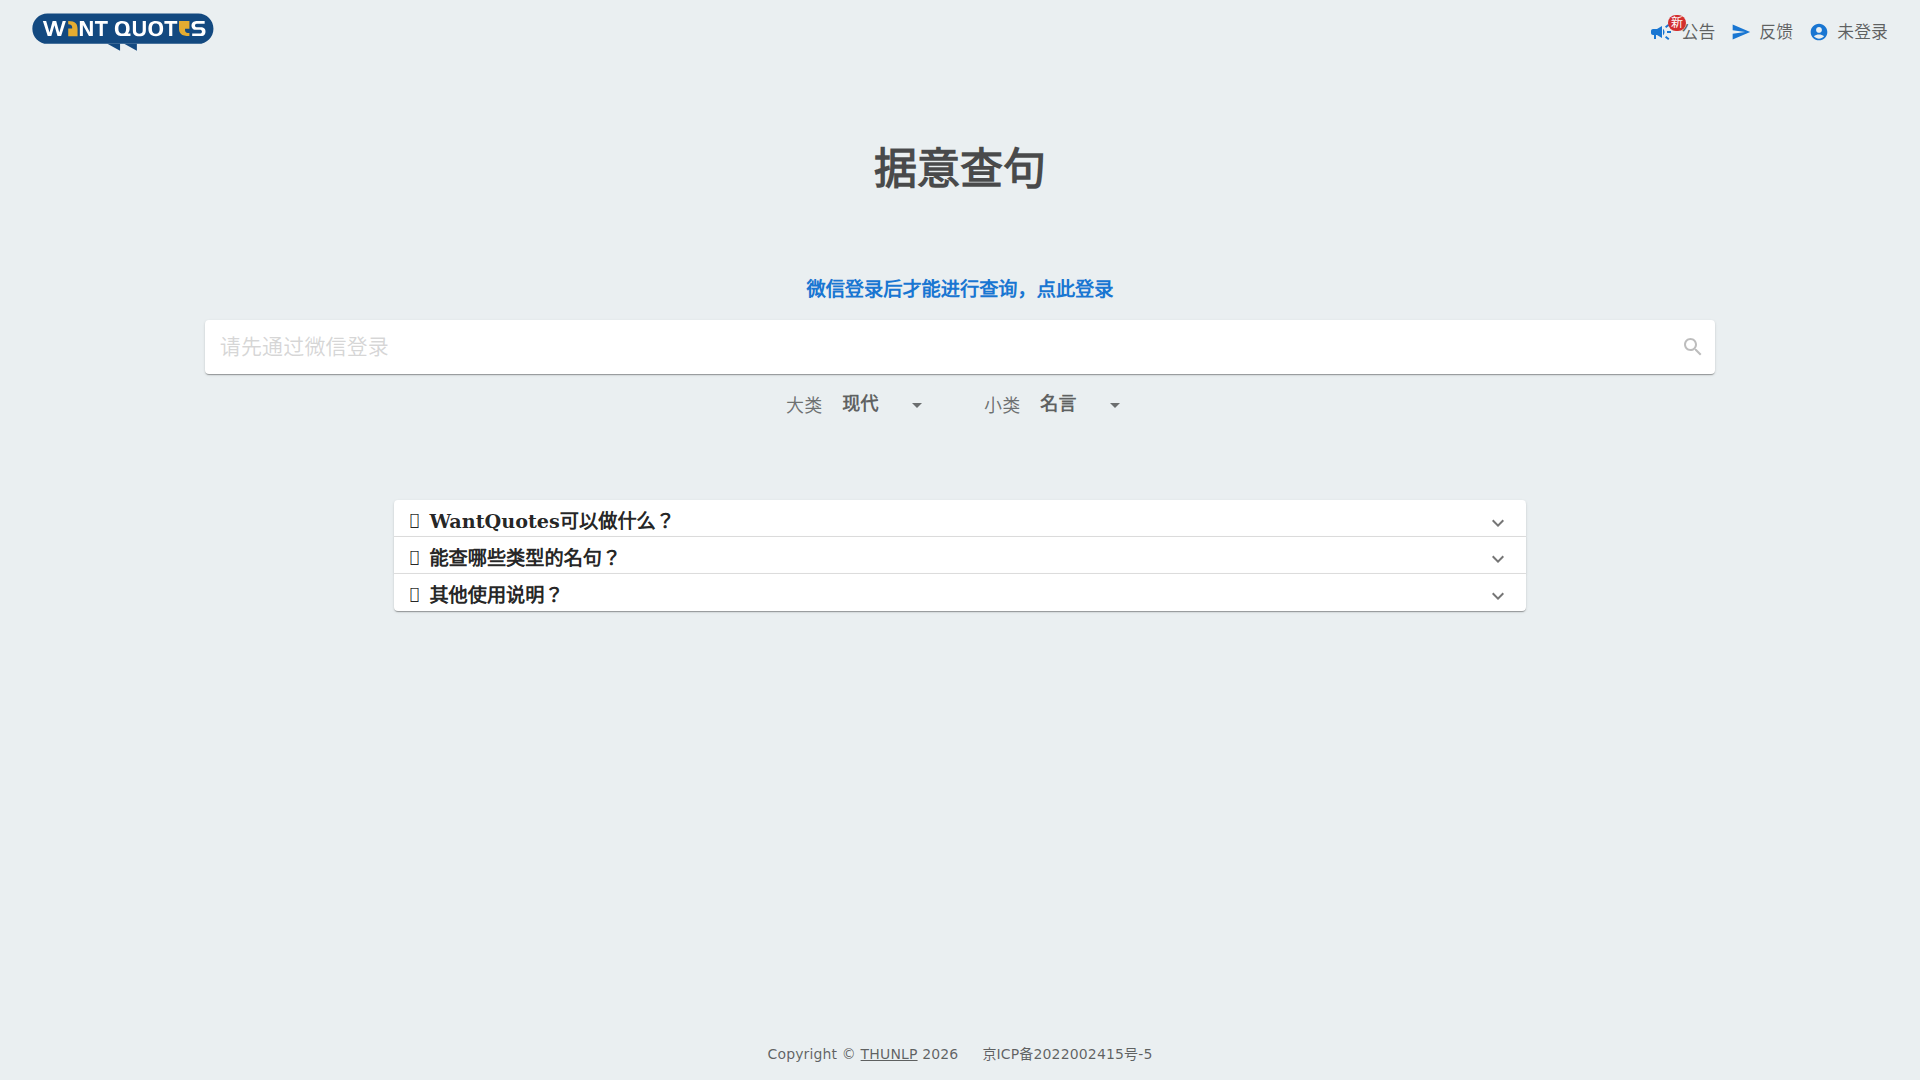1920x1080 pixels.
Task: Click the feedback paper-plane icon
Action: click(1741, 32)
